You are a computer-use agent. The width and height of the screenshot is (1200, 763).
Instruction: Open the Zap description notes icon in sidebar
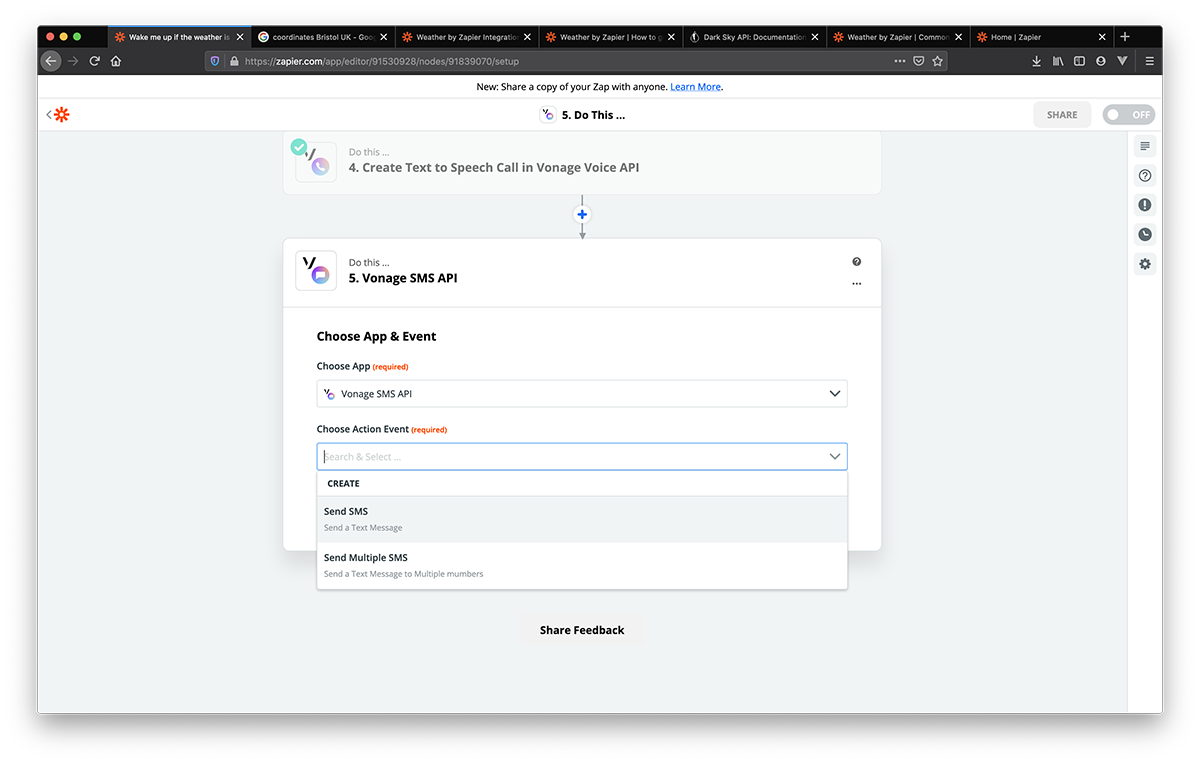click(x=1145, y=146)
